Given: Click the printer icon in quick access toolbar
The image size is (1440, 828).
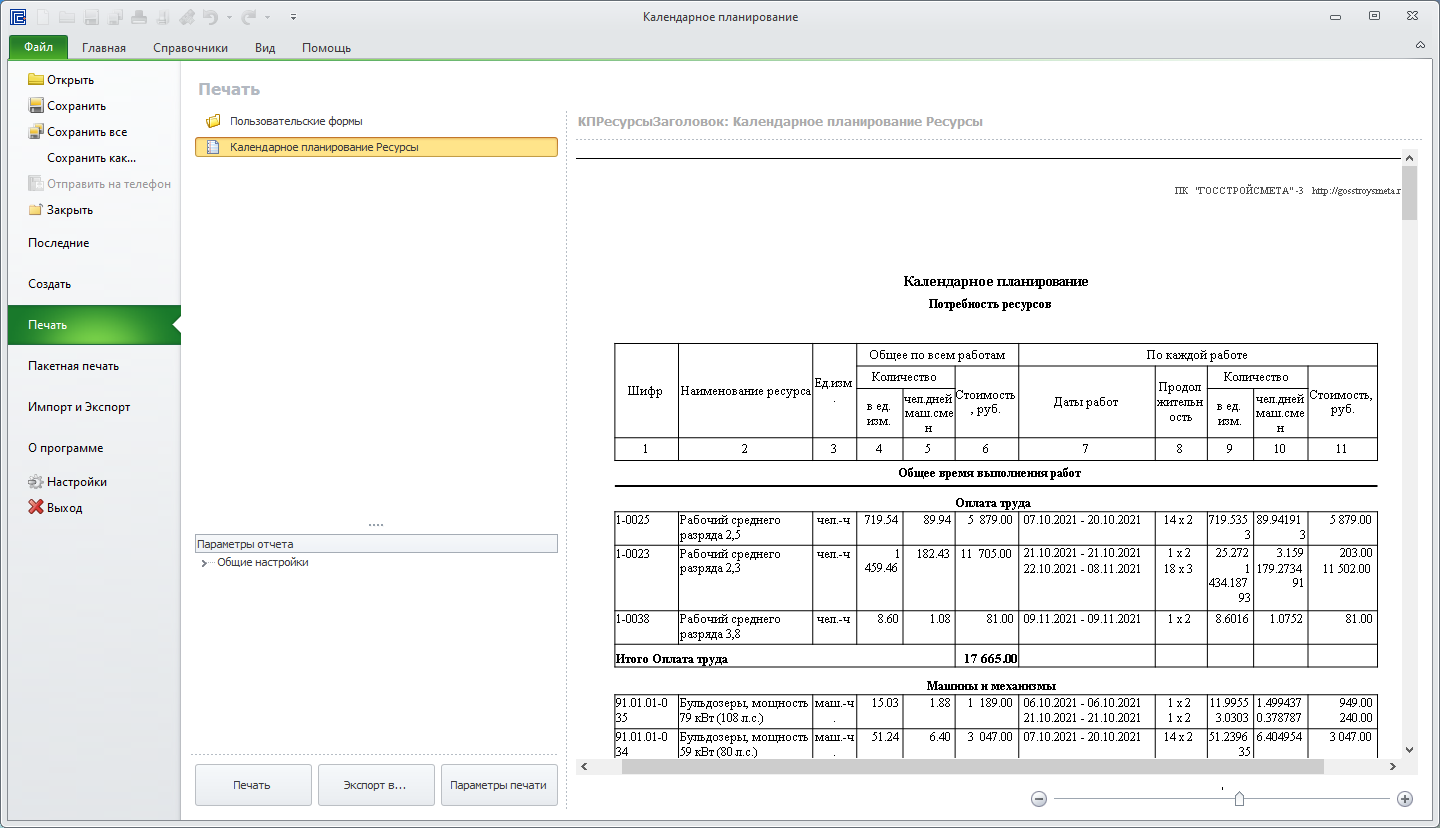Looking at the screenshot, I should pos(139,17).
